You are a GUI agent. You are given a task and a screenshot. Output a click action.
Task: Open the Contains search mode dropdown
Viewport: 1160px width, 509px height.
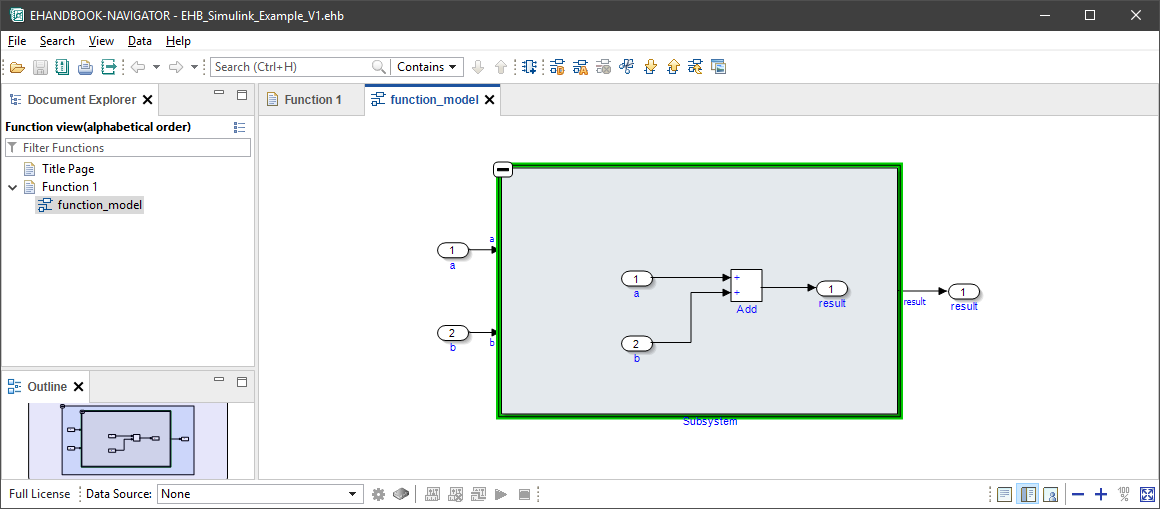427,67
